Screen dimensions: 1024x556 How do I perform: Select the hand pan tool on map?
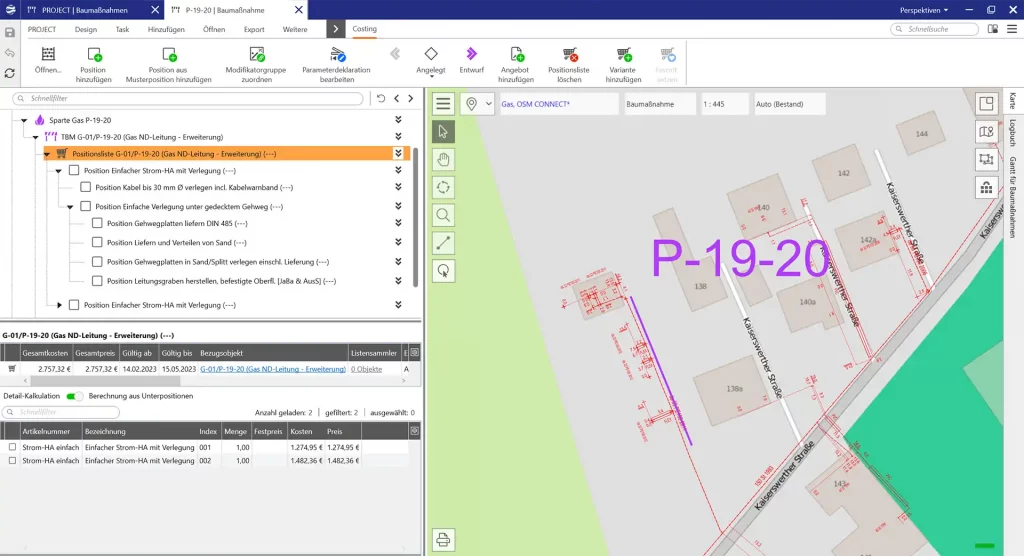pos(444,159)
